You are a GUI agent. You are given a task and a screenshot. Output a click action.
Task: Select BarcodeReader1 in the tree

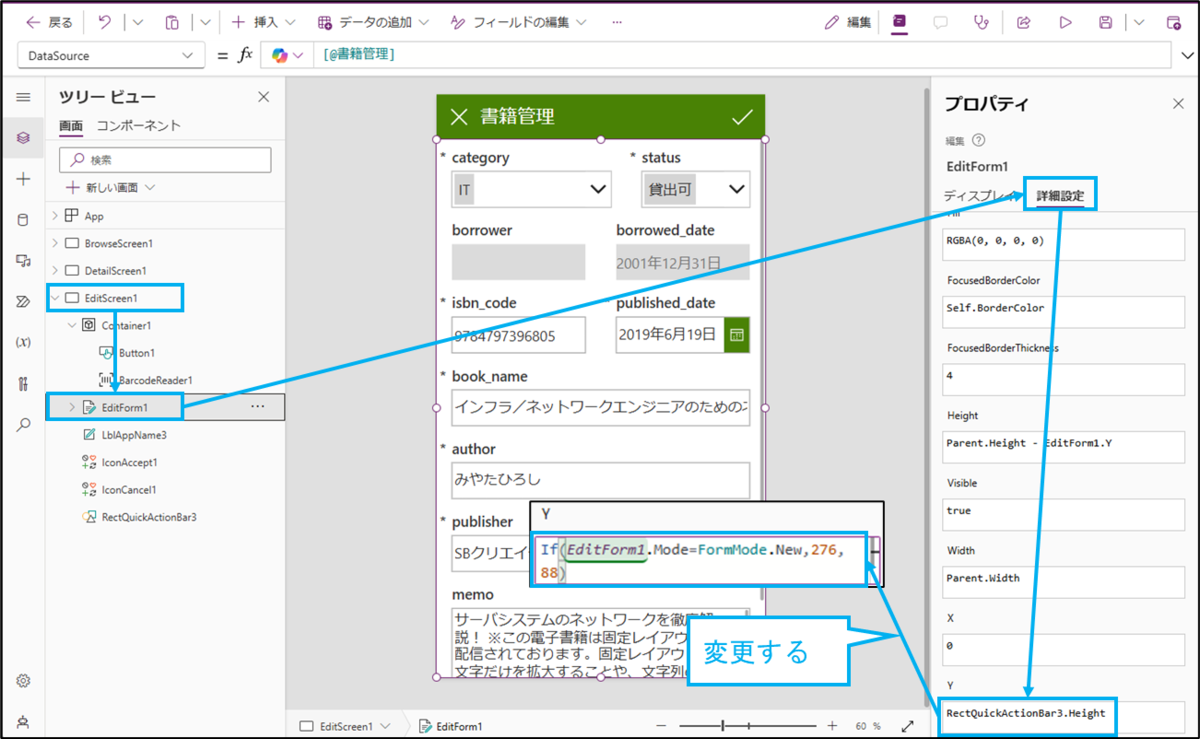[x=156, y=380]
